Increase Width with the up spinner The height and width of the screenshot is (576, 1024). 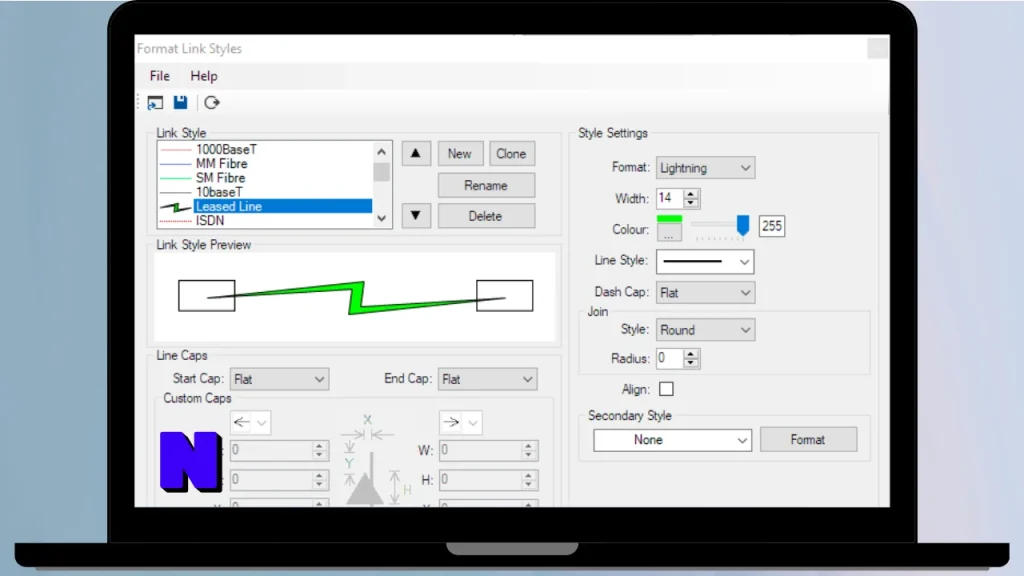pos(691,193)
